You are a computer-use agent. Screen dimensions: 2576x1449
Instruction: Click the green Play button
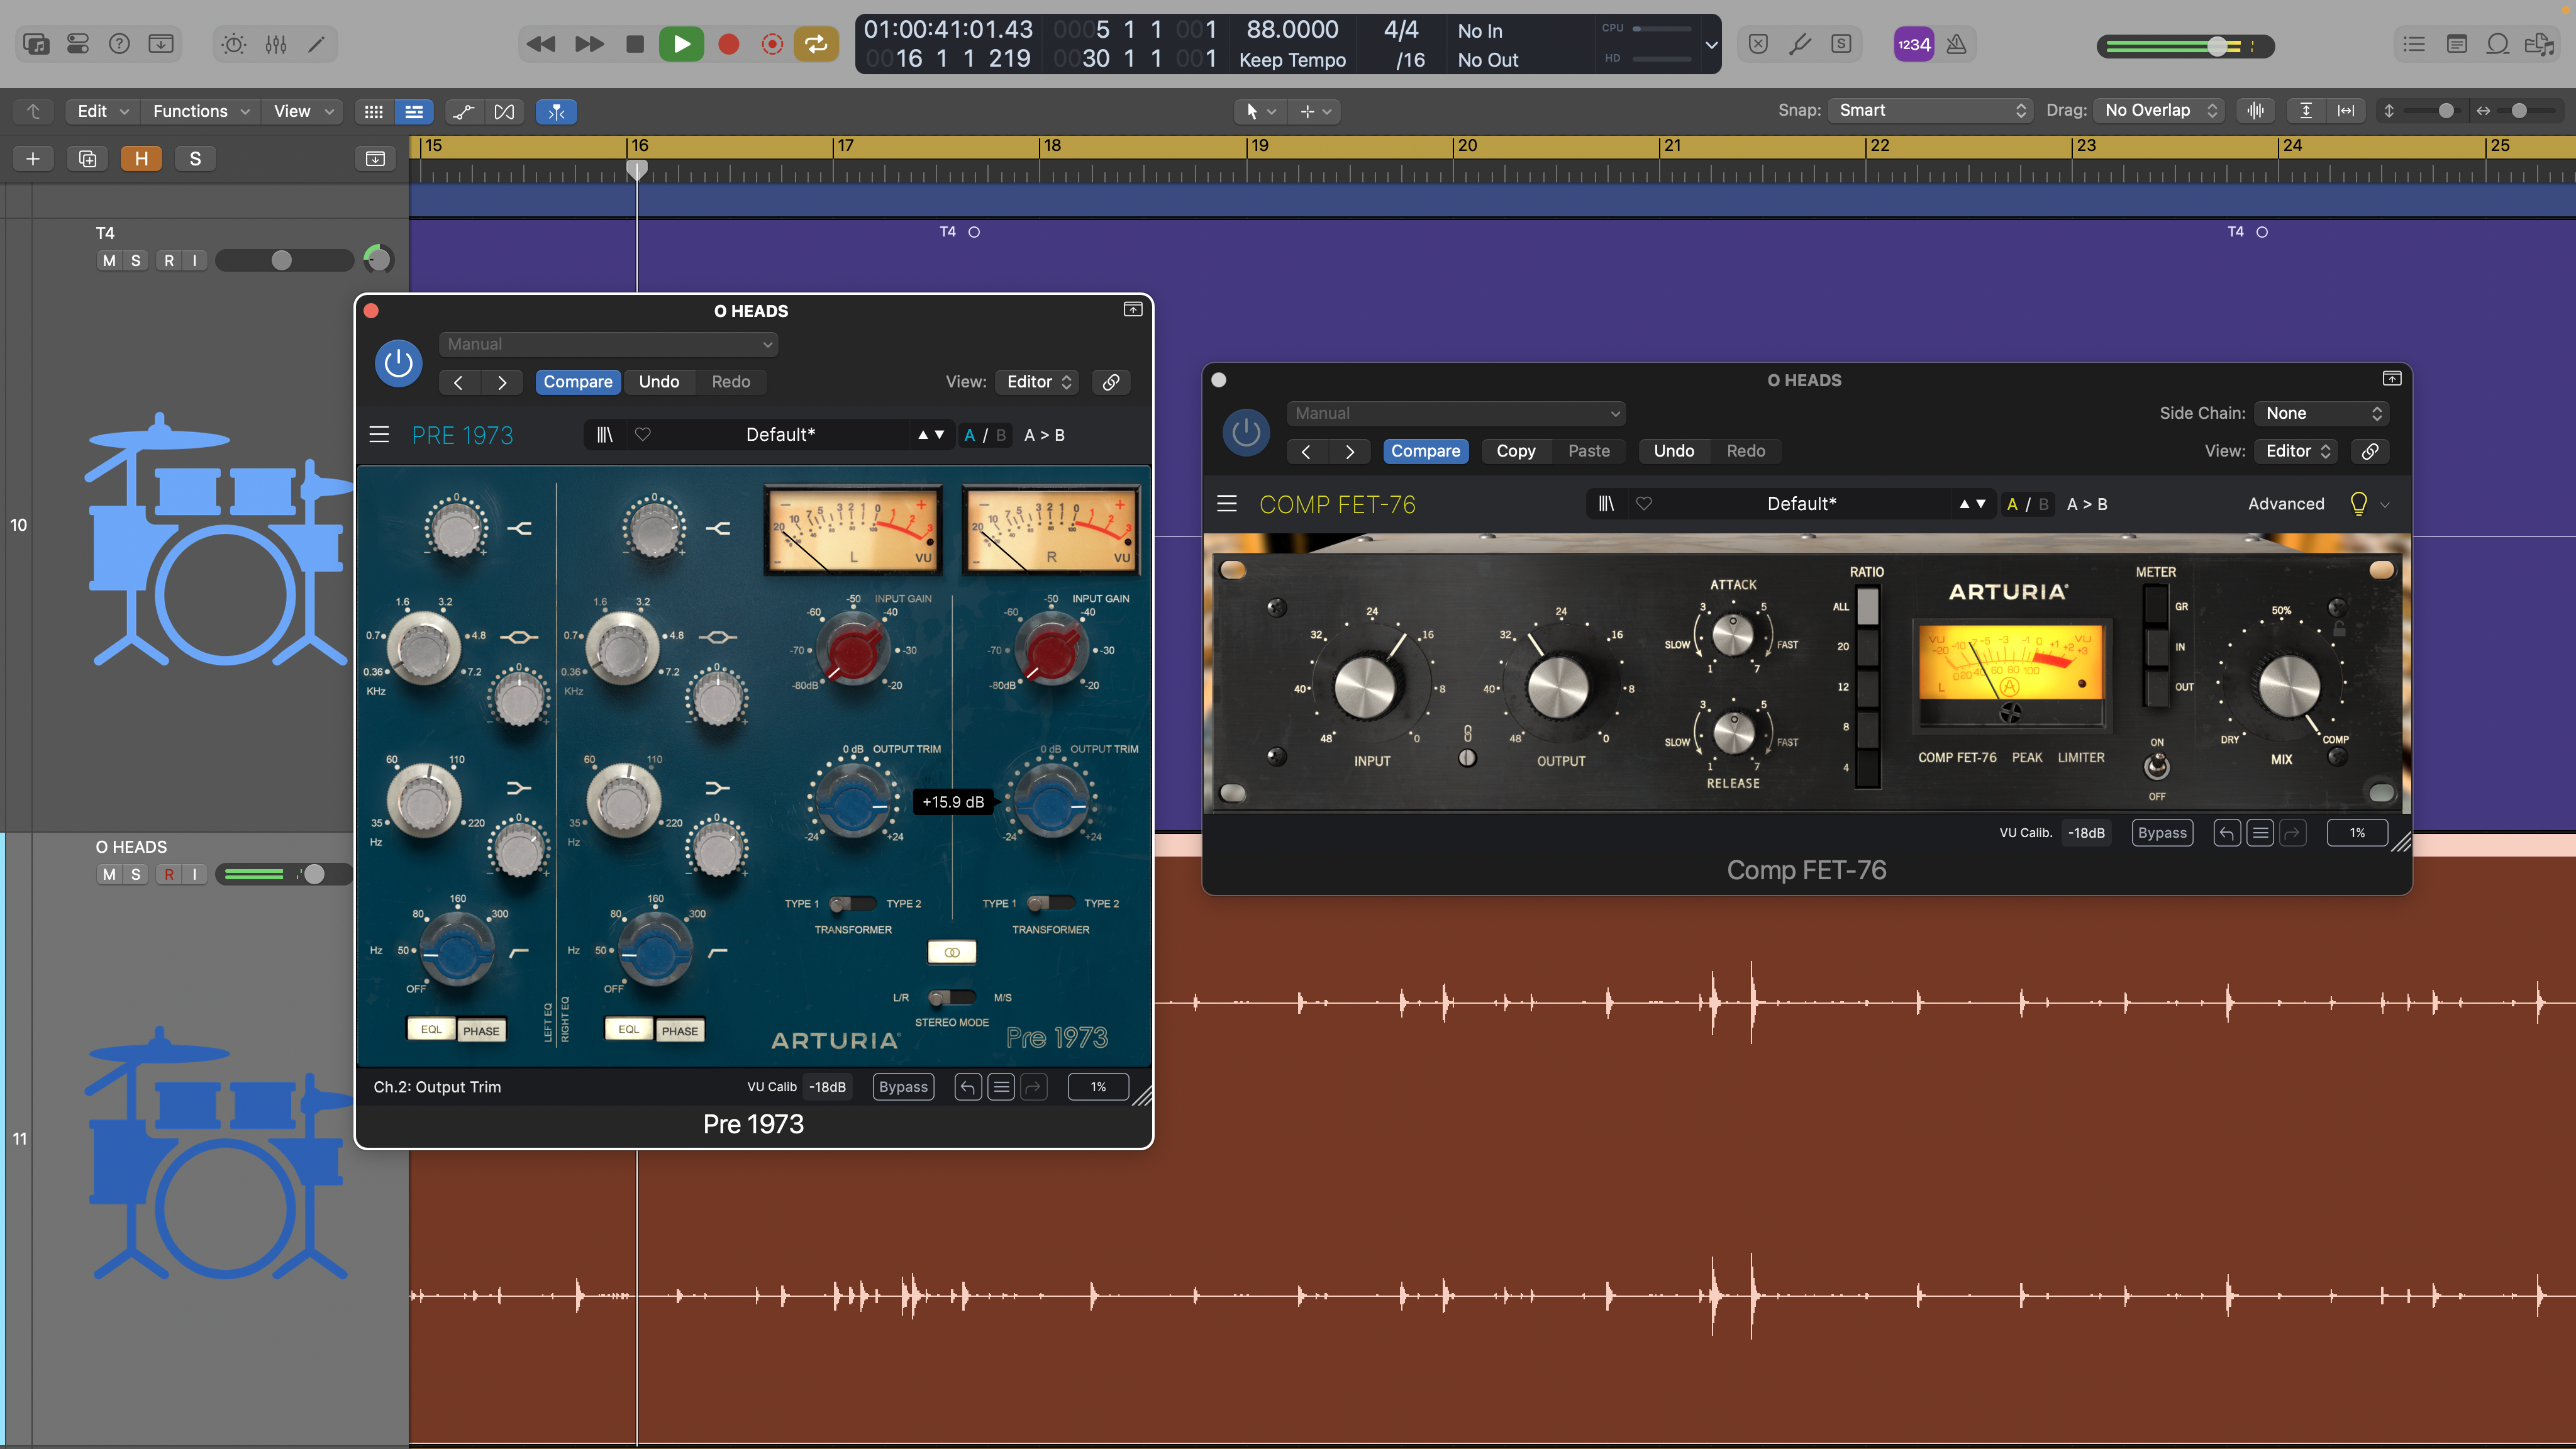coord(682,44)
